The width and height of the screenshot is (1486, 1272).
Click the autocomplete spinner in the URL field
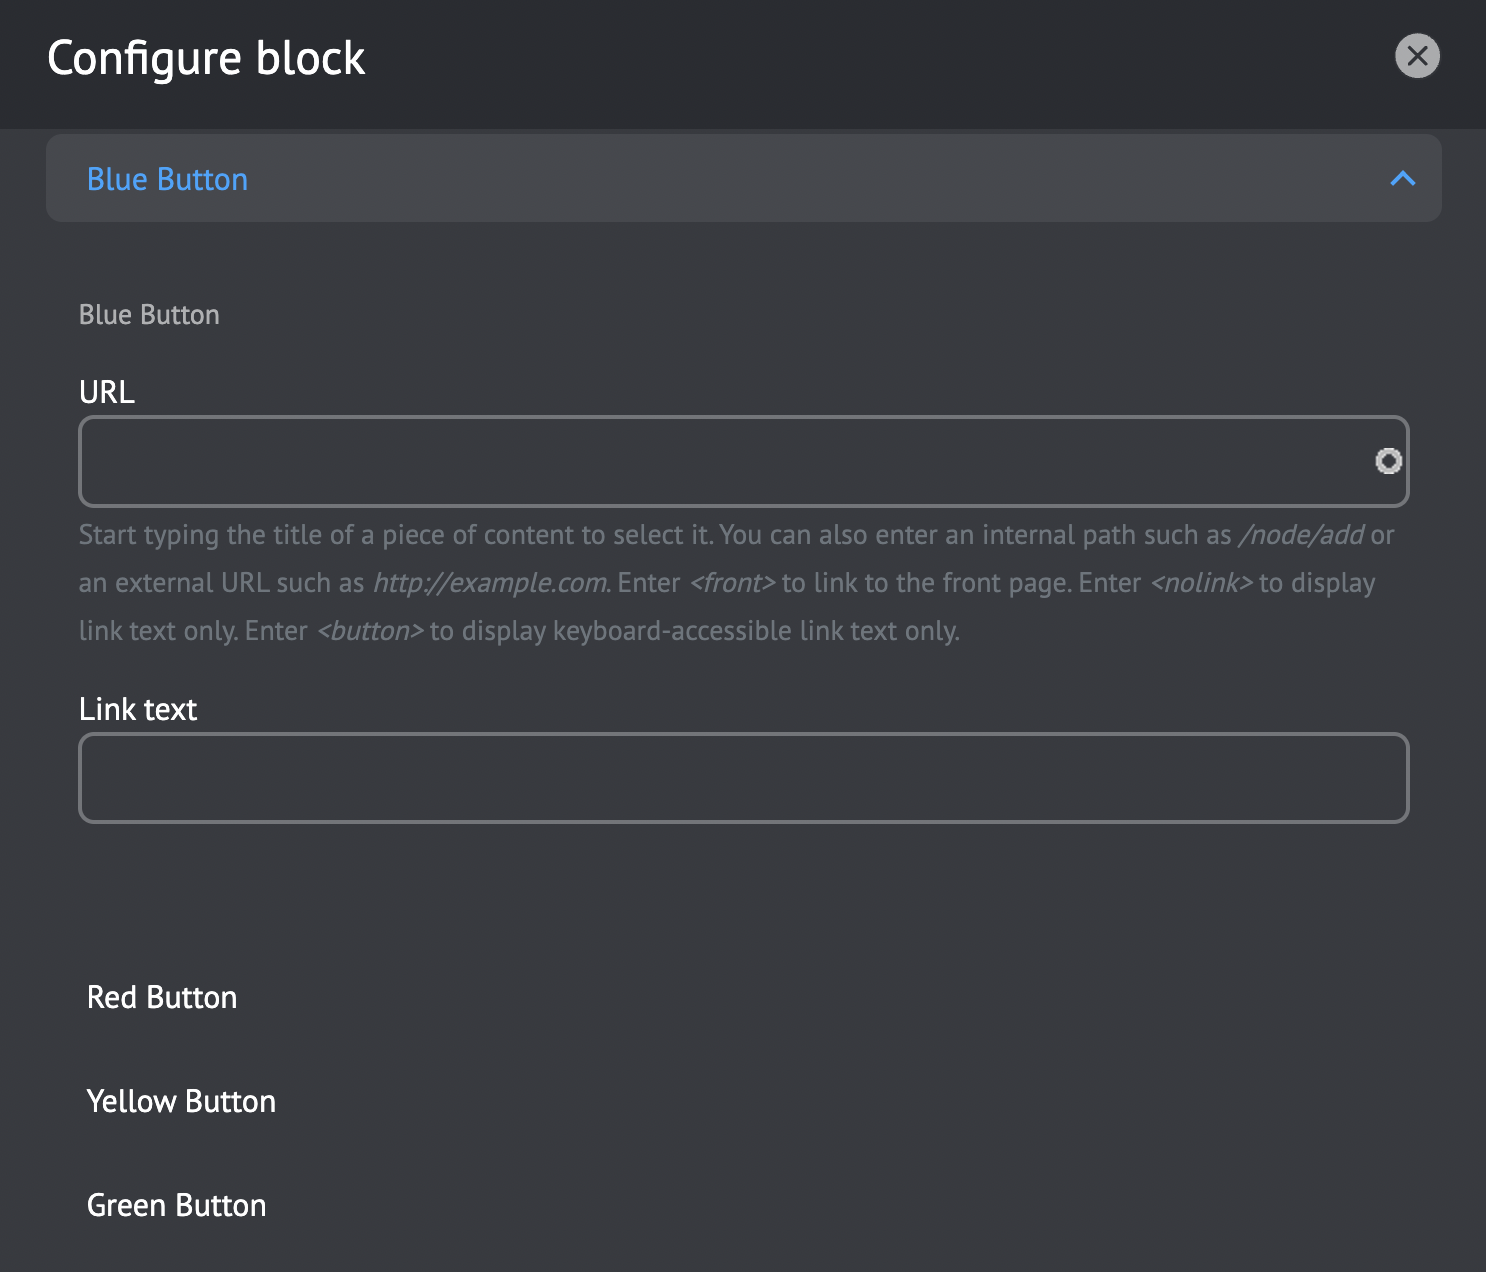click(1387, 461)
